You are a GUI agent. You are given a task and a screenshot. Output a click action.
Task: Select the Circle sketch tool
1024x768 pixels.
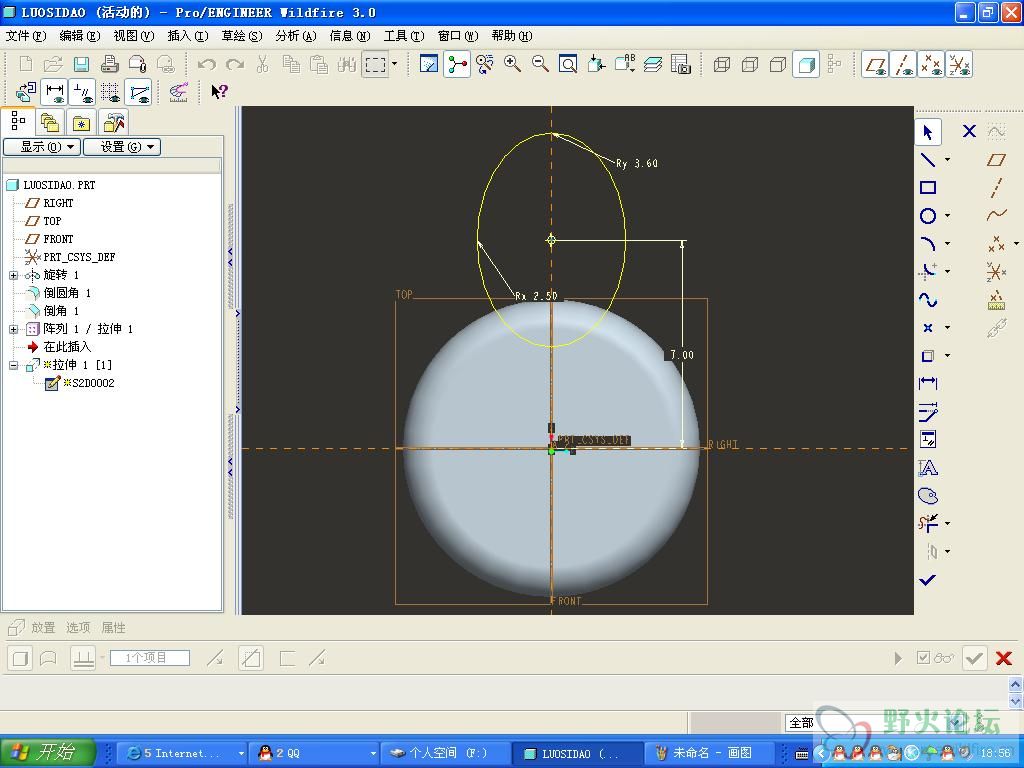[927, 216]
